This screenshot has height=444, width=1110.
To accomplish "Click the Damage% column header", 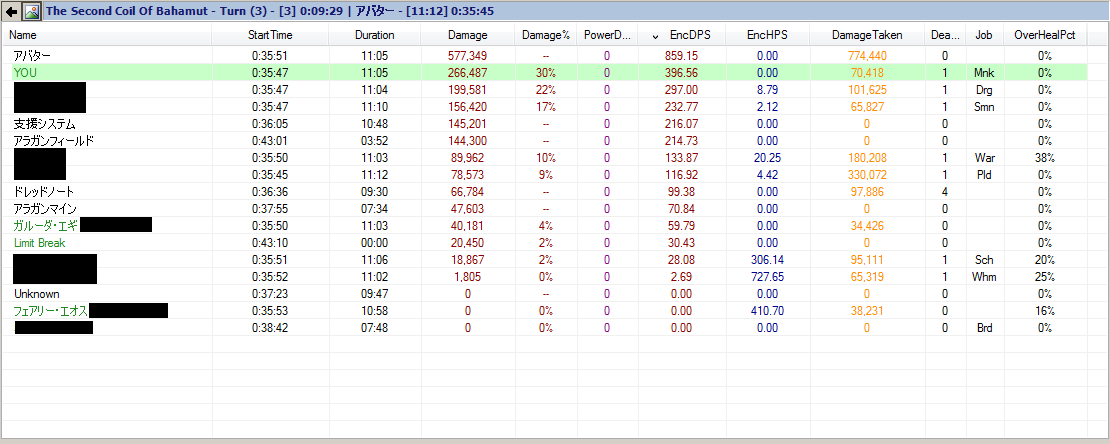I will pos(545,35).
